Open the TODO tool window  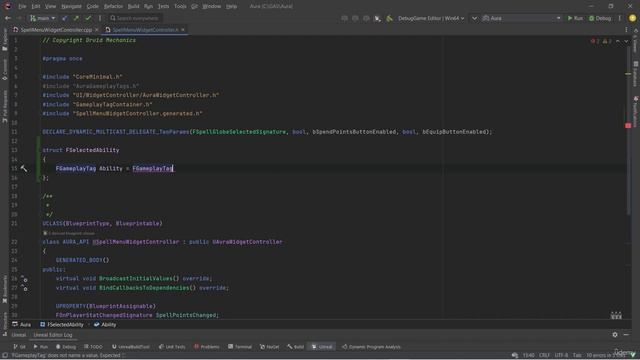point(93,347)
